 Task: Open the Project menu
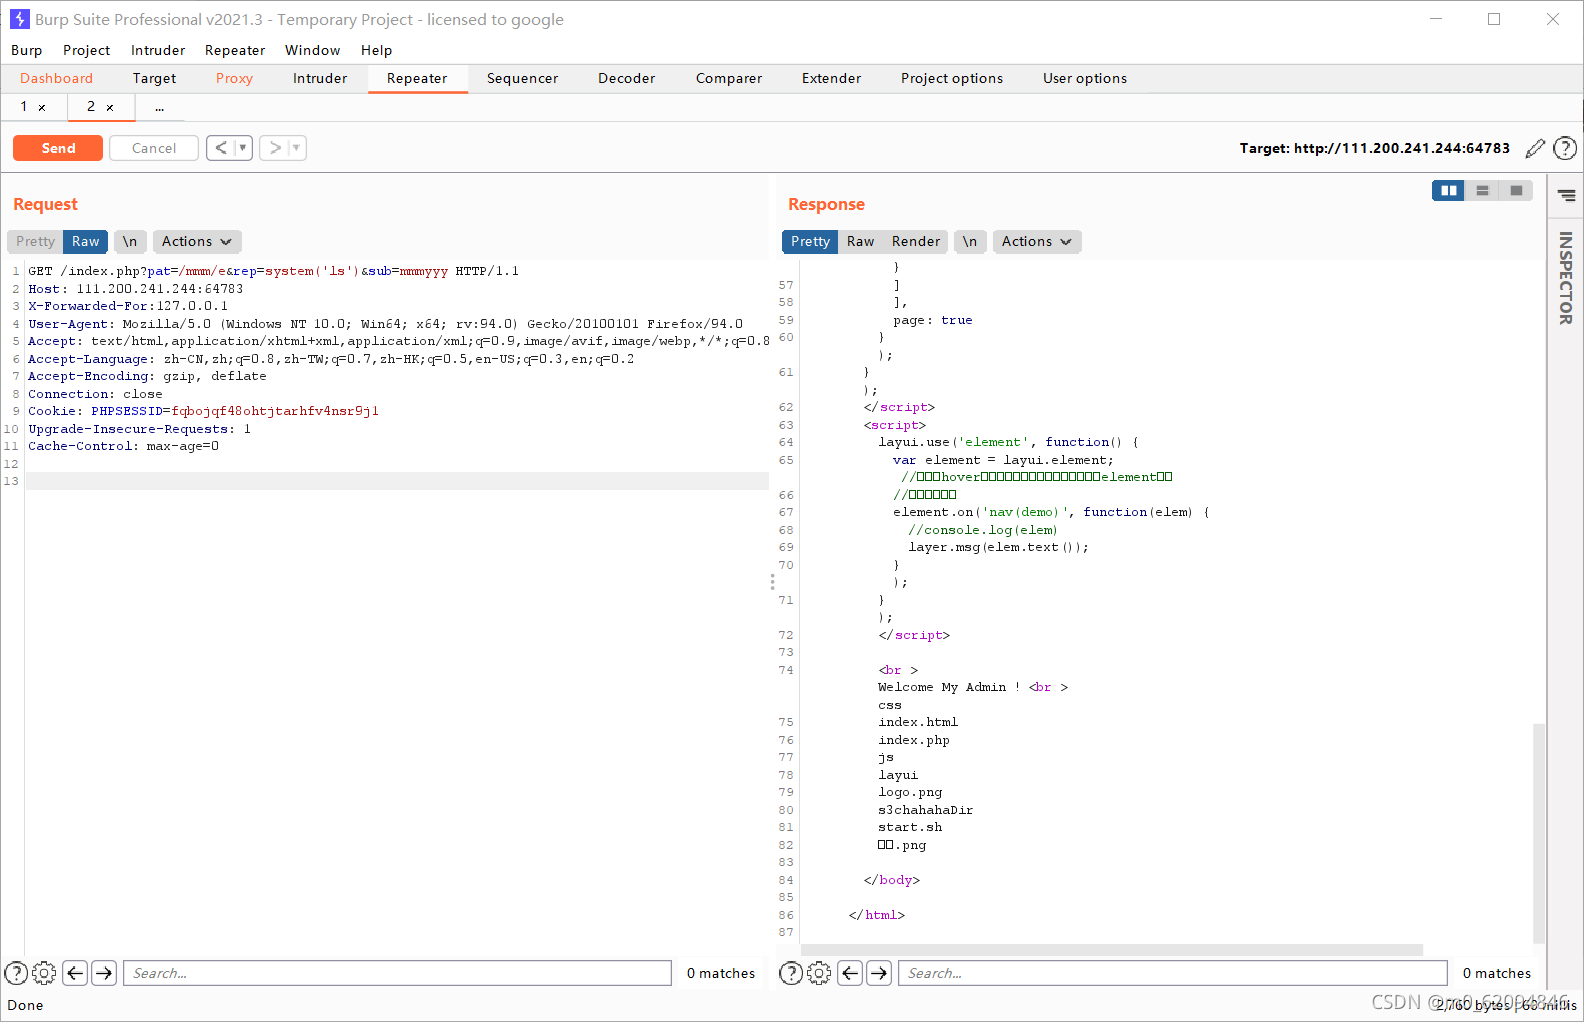coord(86,50)
